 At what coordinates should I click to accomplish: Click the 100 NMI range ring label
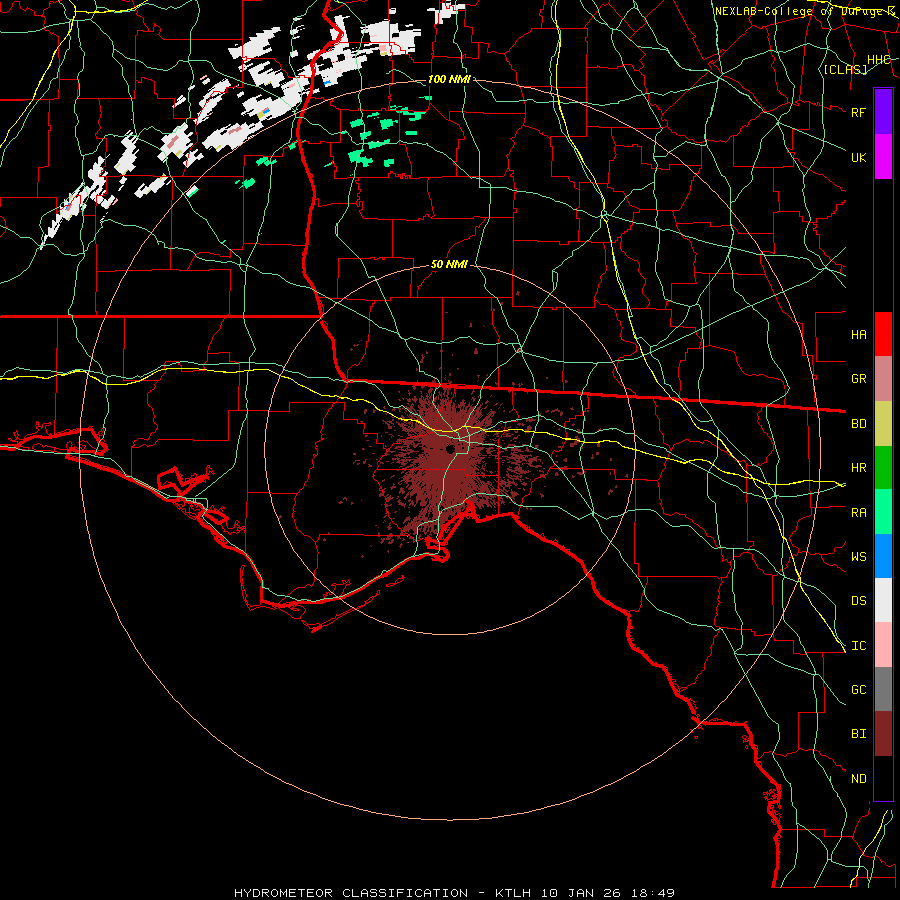449,79
